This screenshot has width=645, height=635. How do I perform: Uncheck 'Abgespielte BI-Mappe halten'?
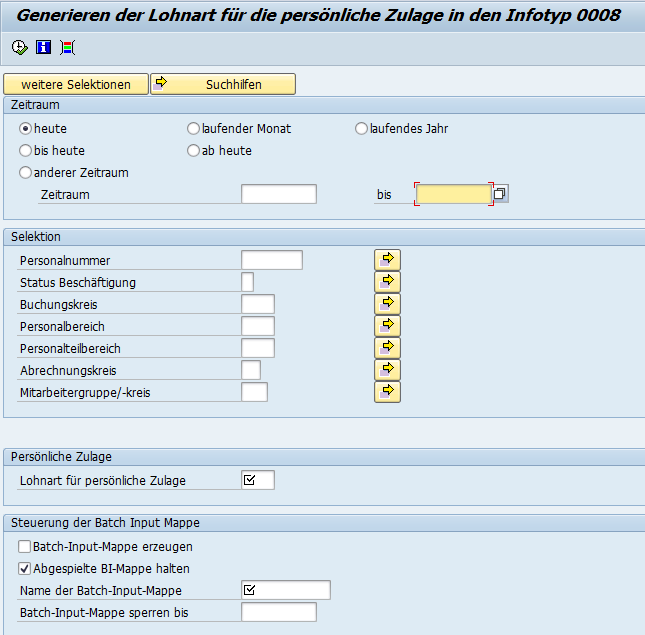(x=25, y=569)
